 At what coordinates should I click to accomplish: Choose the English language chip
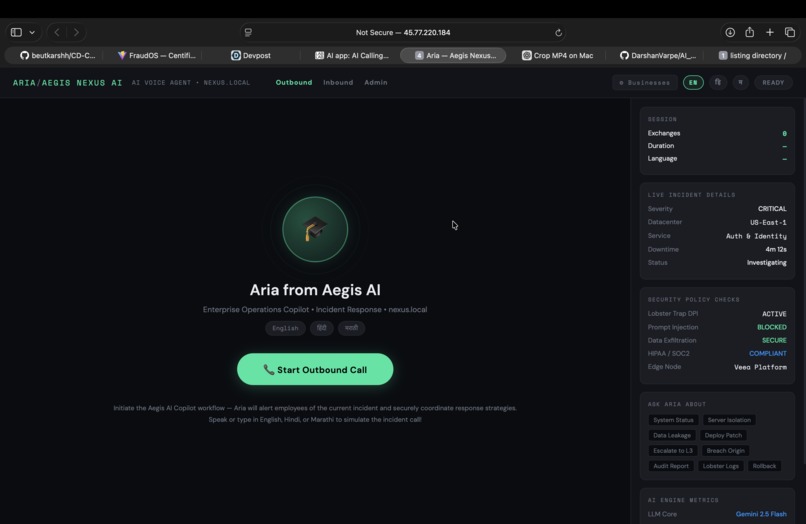285,328
